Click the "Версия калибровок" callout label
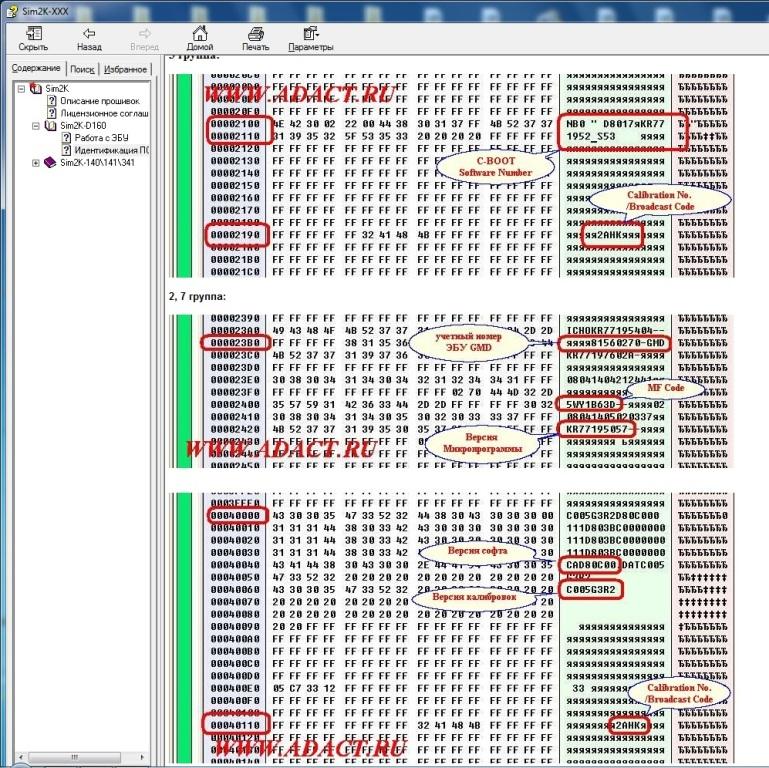769x768 pixels. click(x=474, y=597)
